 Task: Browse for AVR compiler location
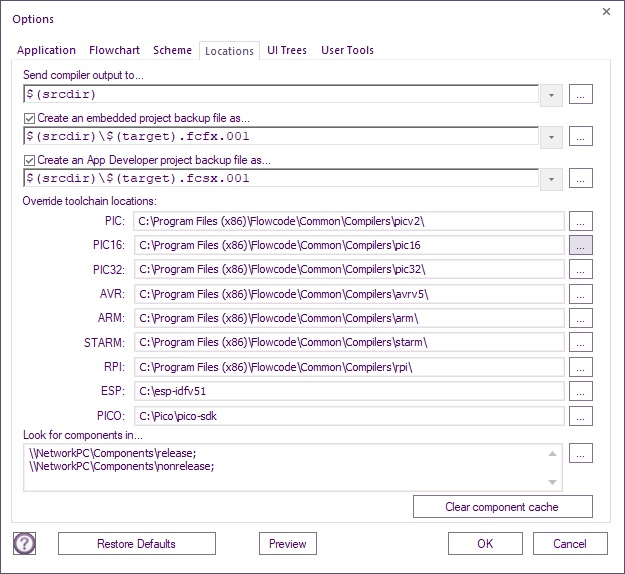pos(580,294)
